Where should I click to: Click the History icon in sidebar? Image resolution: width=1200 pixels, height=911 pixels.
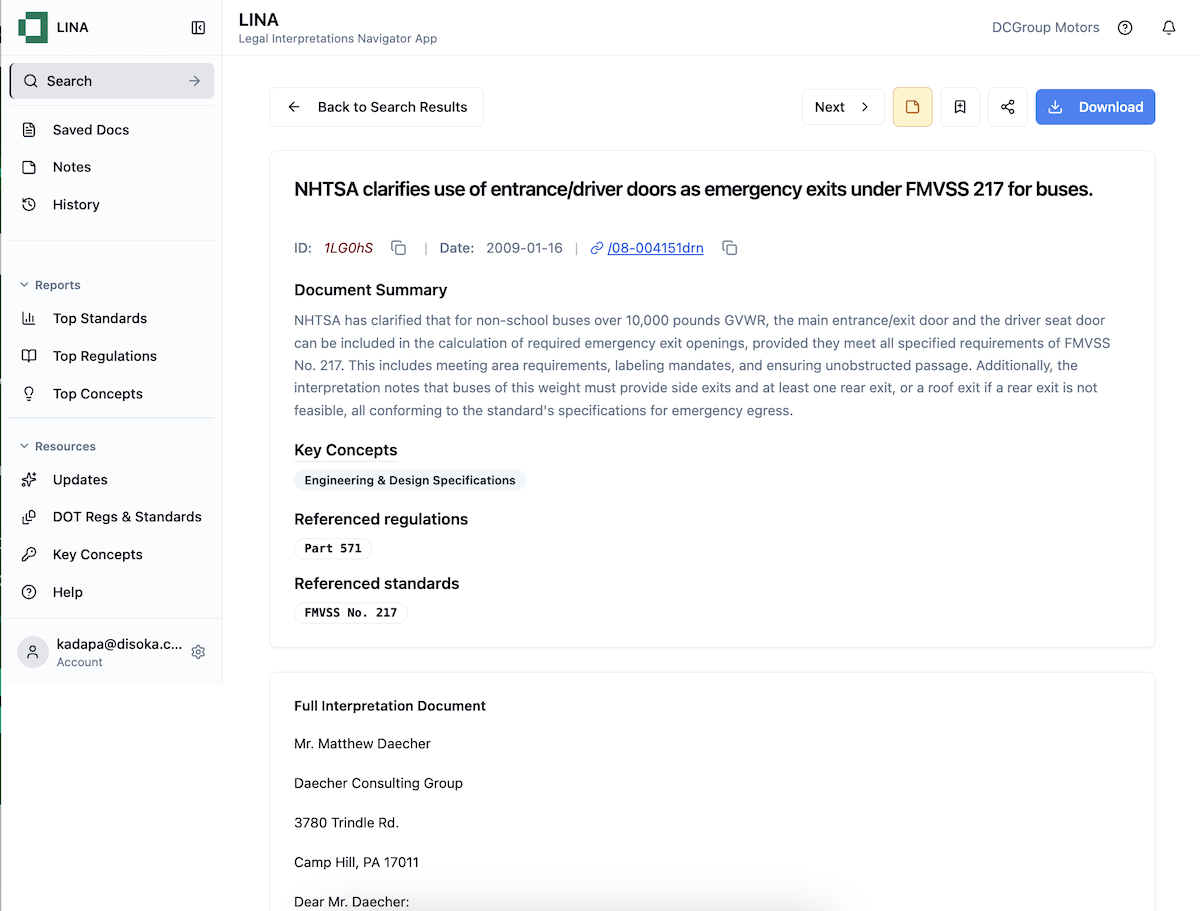pos(31,204)
